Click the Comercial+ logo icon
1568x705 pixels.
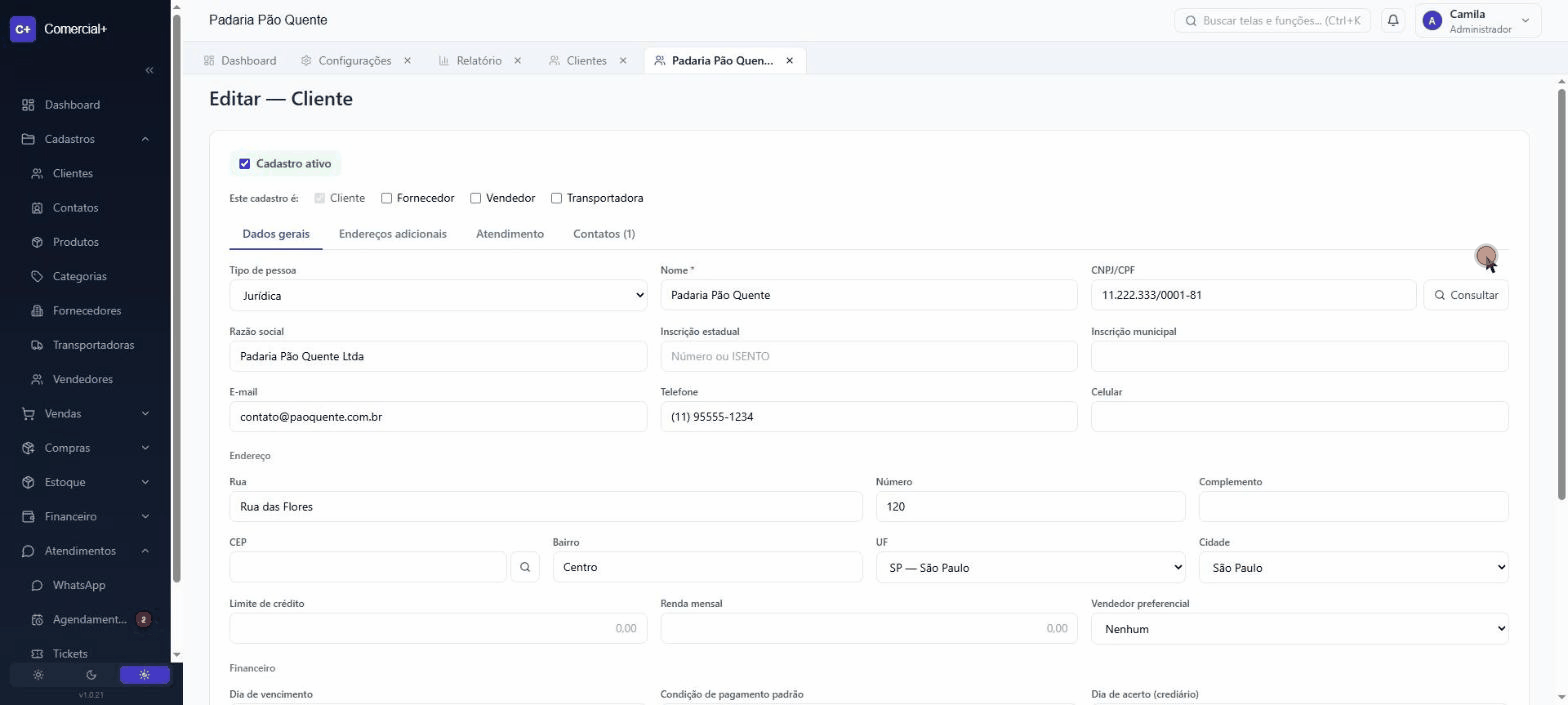click(23, 29)
